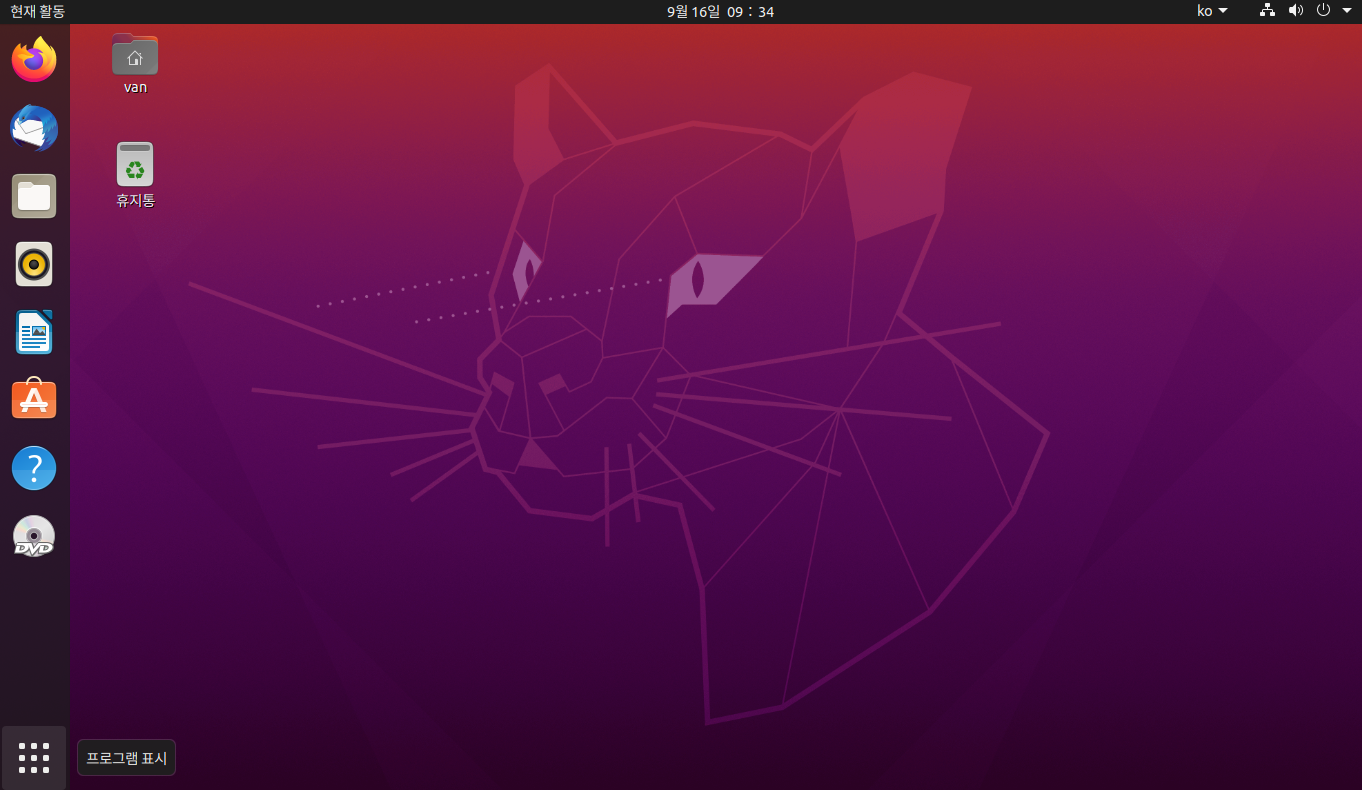Image resolution: width=1362 pixels, height=790 pixels.
Task: Click the power icon in top bar
Action: pyautogui.click(x=1323, y=11)
